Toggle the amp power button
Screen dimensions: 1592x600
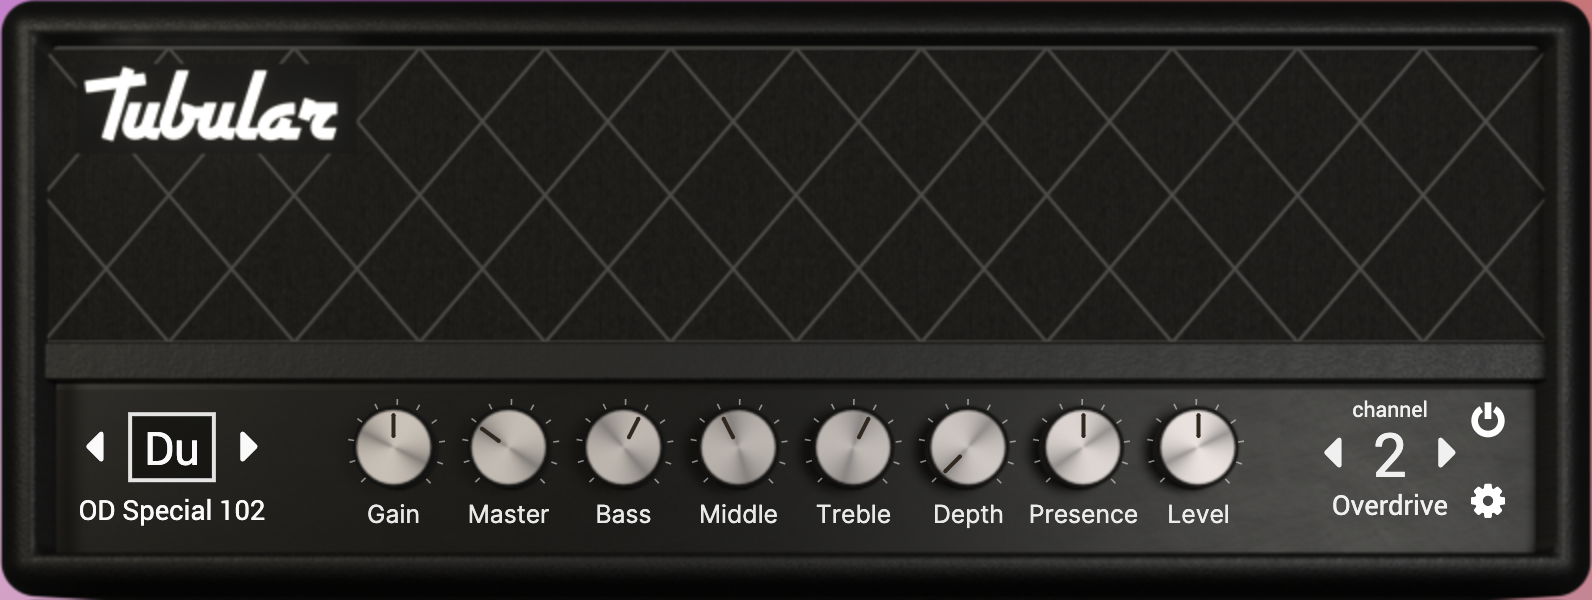coord(1487,420)
